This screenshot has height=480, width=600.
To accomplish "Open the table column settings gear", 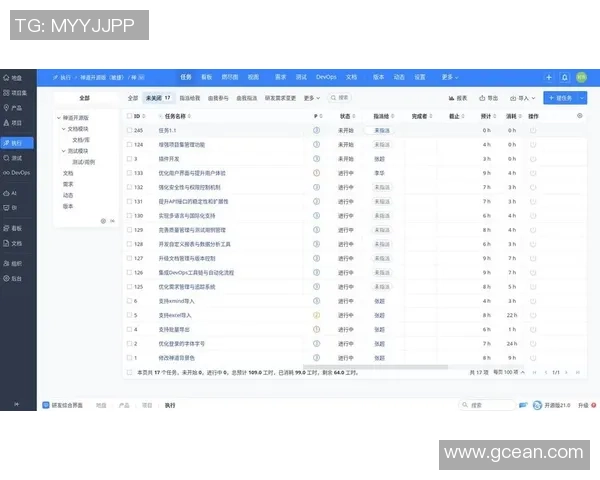I will pyautogui.click(x=579, y=116).
